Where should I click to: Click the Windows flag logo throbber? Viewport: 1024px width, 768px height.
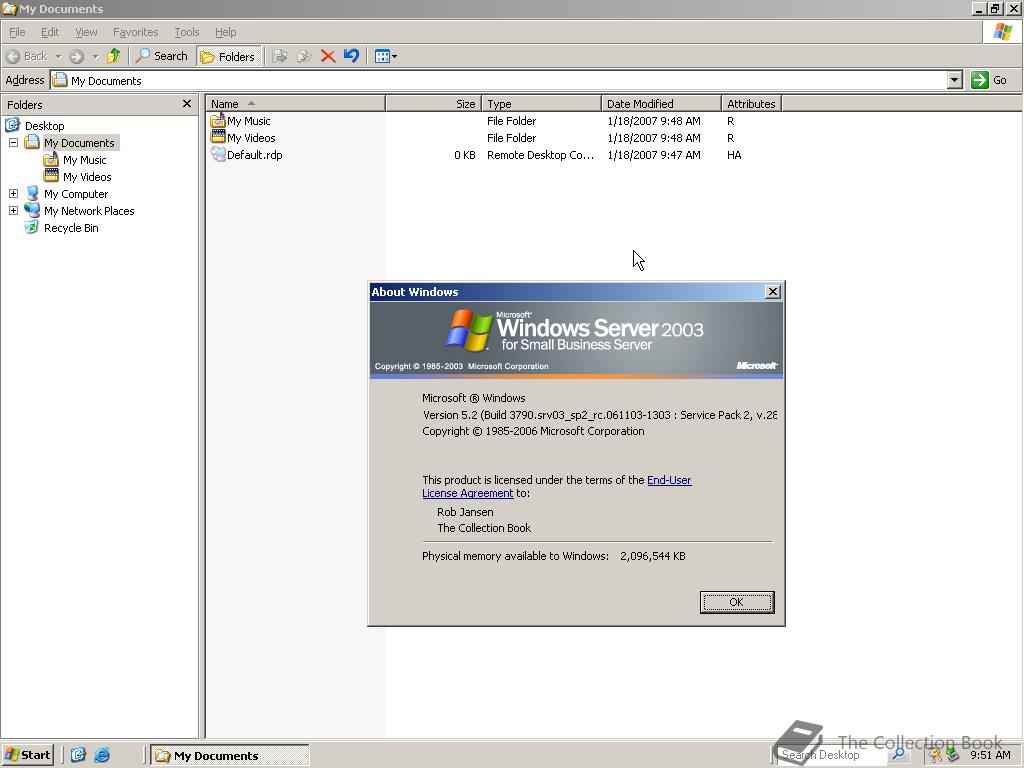pyautogui.click(x=1002, y=32)
